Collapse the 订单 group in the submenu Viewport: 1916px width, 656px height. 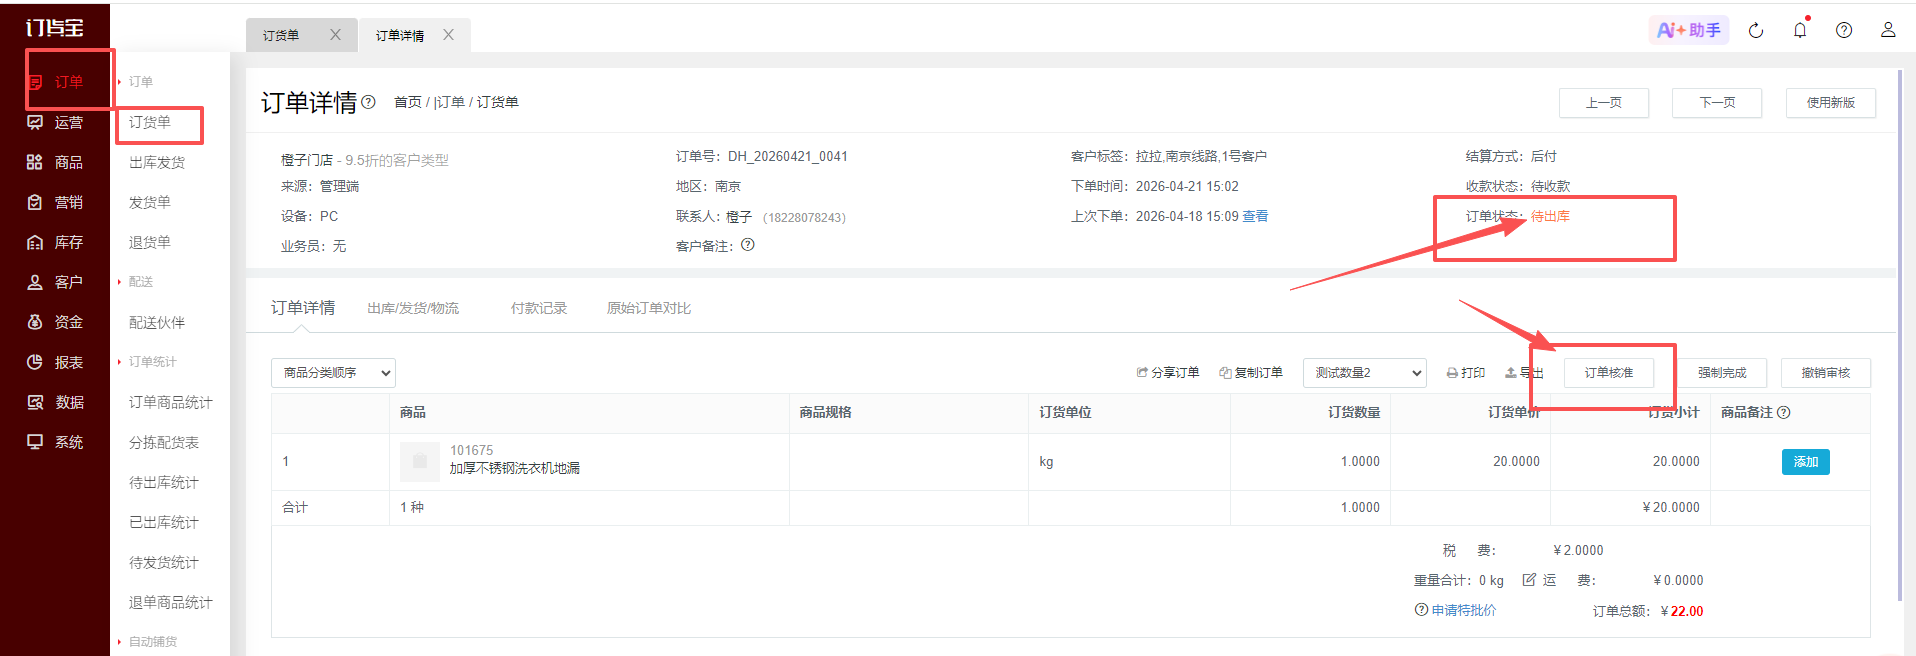(x=135, y=82)
